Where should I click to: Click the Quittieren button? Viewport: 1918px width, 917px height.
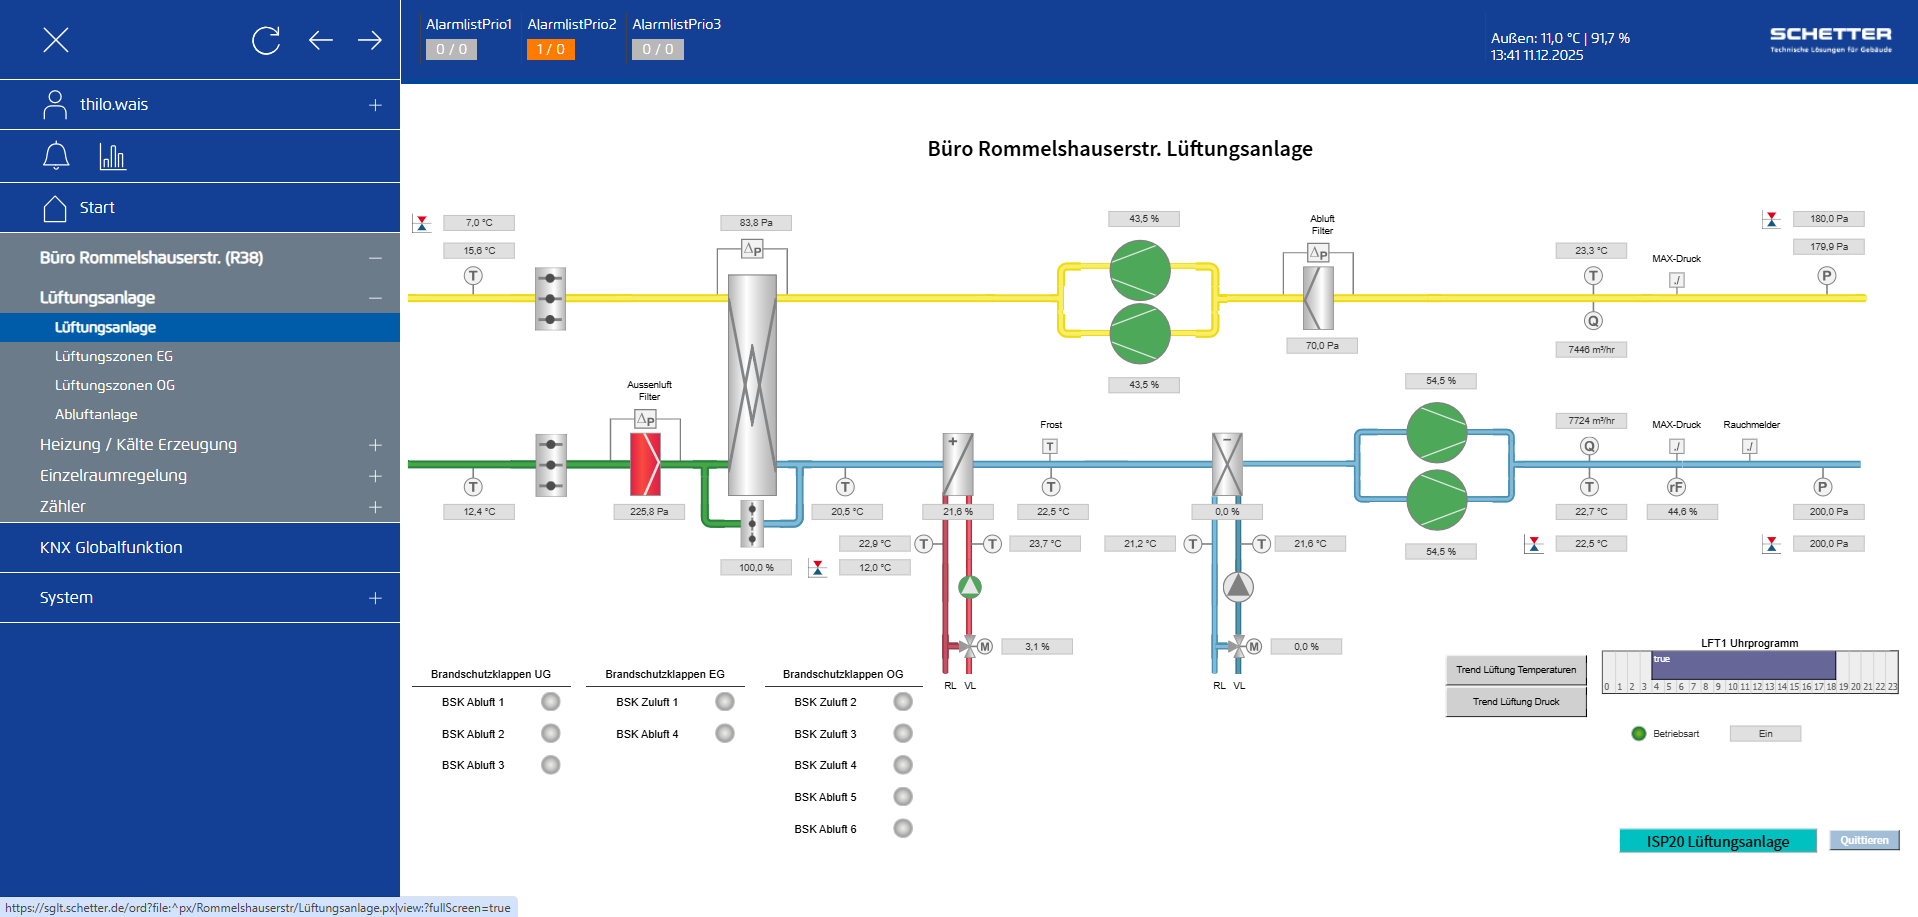[1864, 841]
